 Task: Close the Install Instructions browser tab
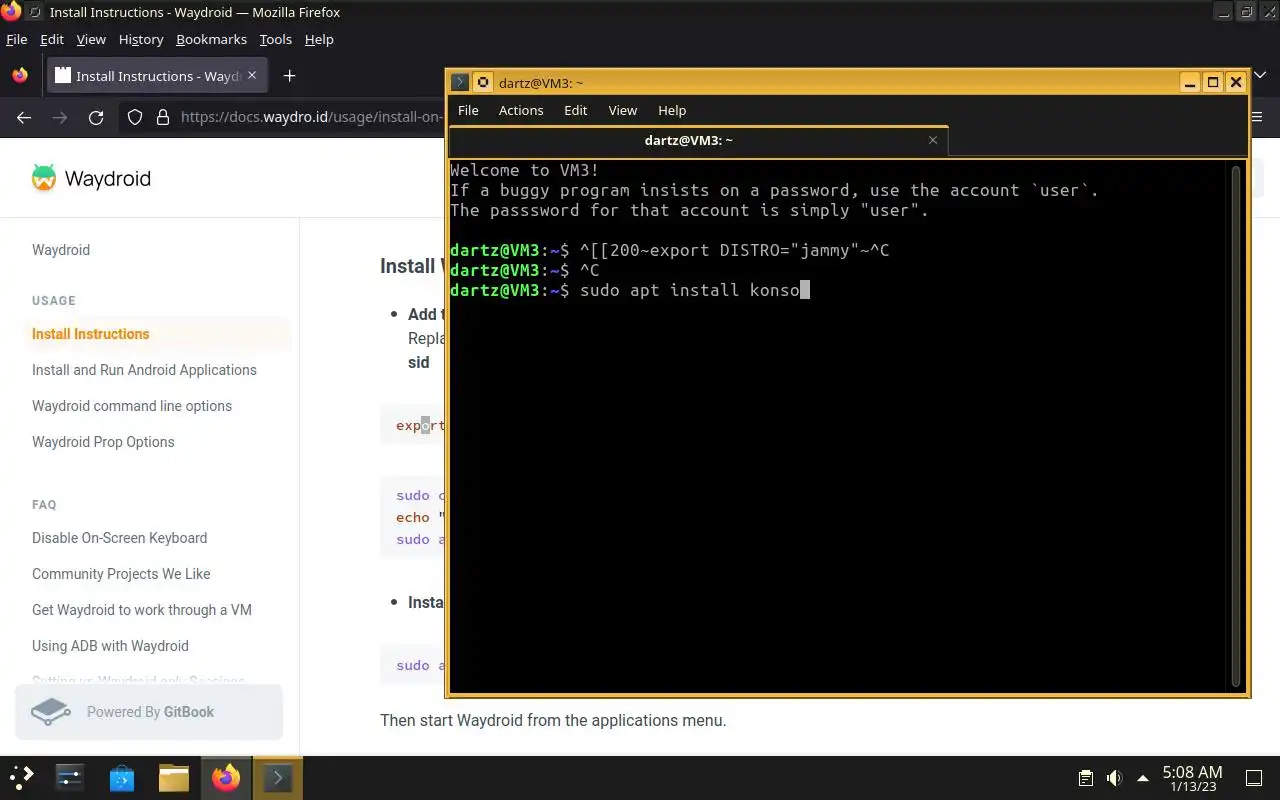[252, 75]
